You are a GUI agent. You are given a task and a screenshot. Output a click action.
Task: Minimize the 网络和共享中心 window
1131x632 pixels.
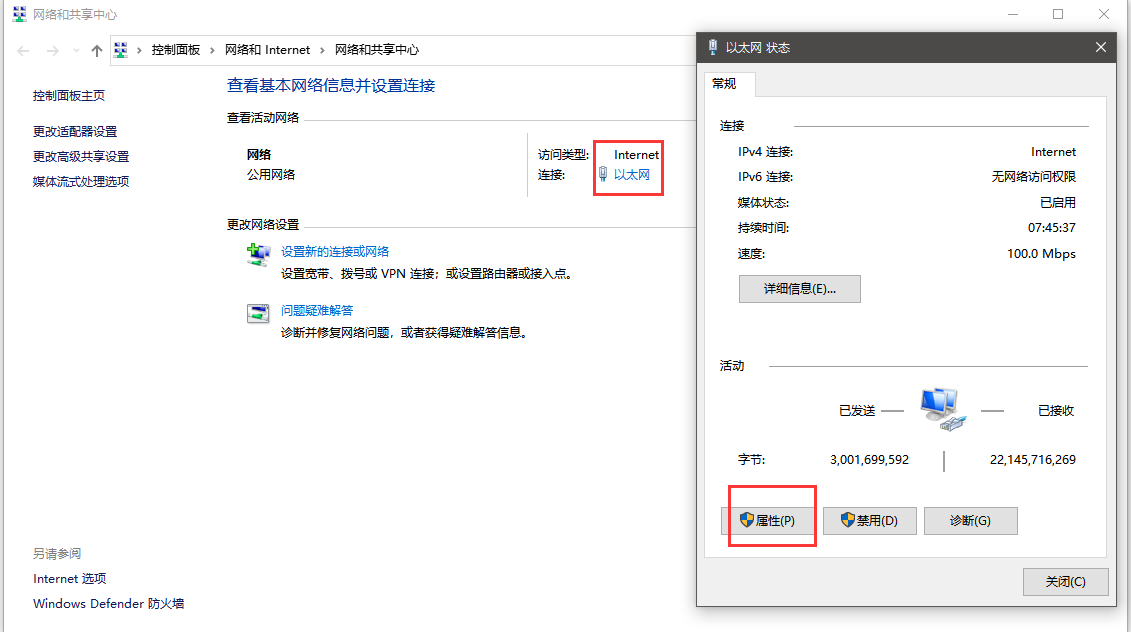click(x=1013, y=14)
